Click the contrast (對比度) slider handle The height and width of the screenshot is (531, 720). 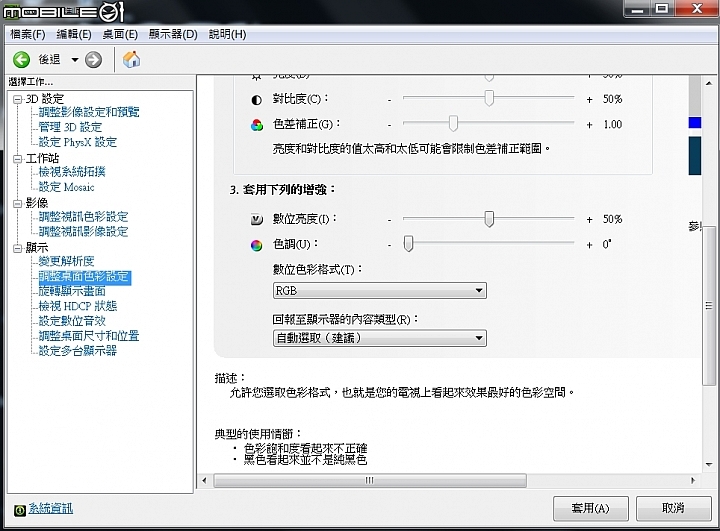pos(489,98)
